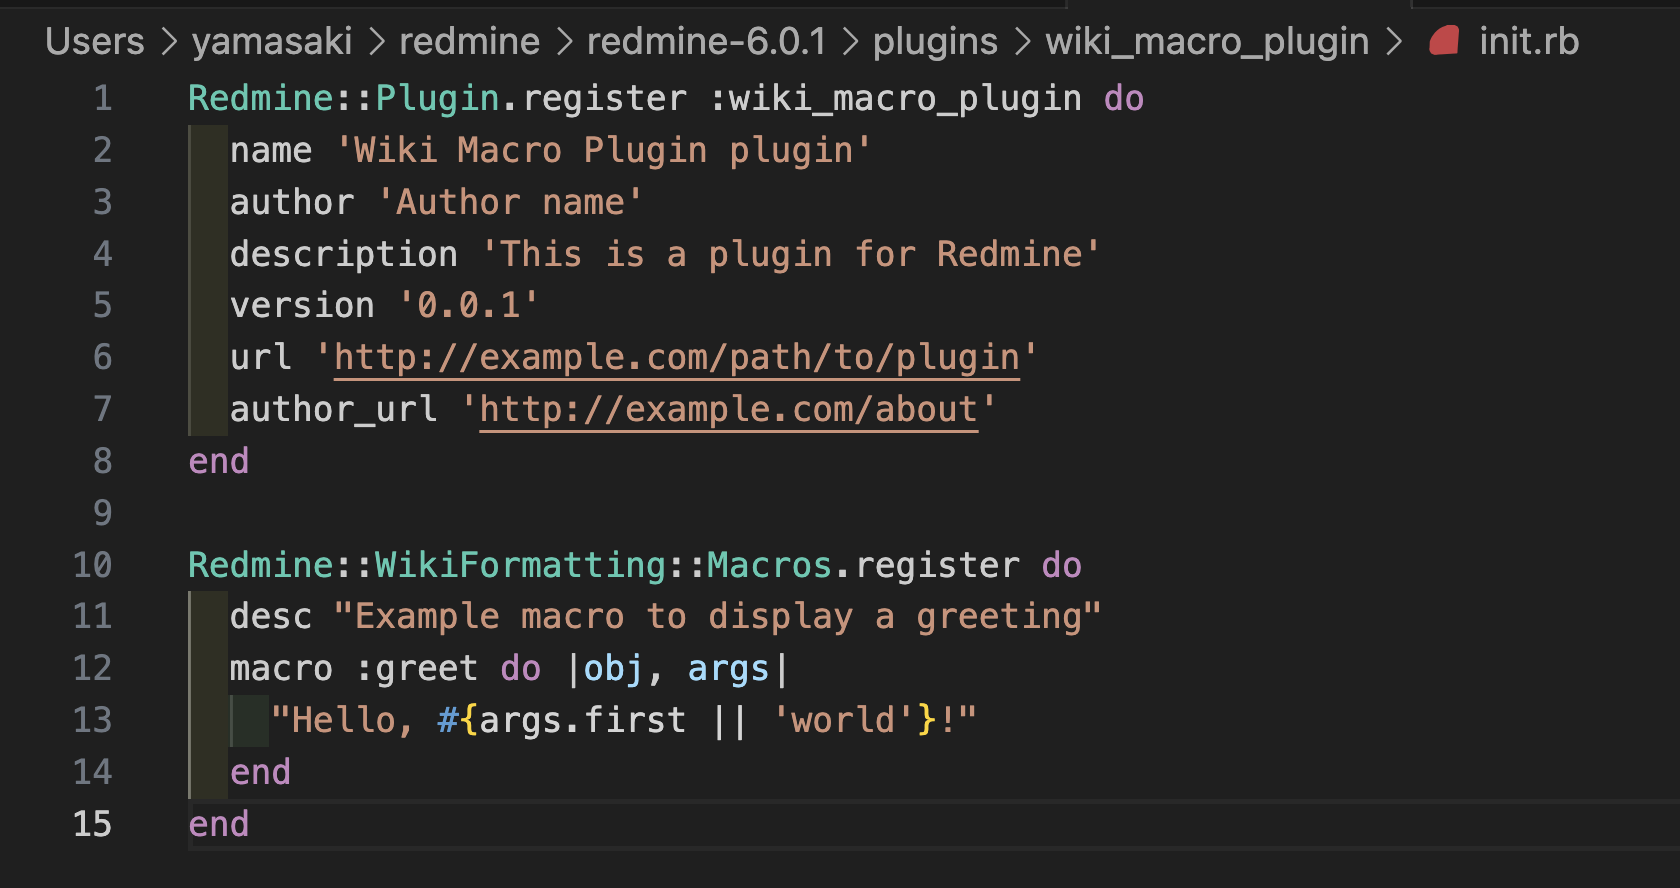Click the 'Author name' string
The height and width of the screenshot is (888, 1680).
tap(510, 202)
